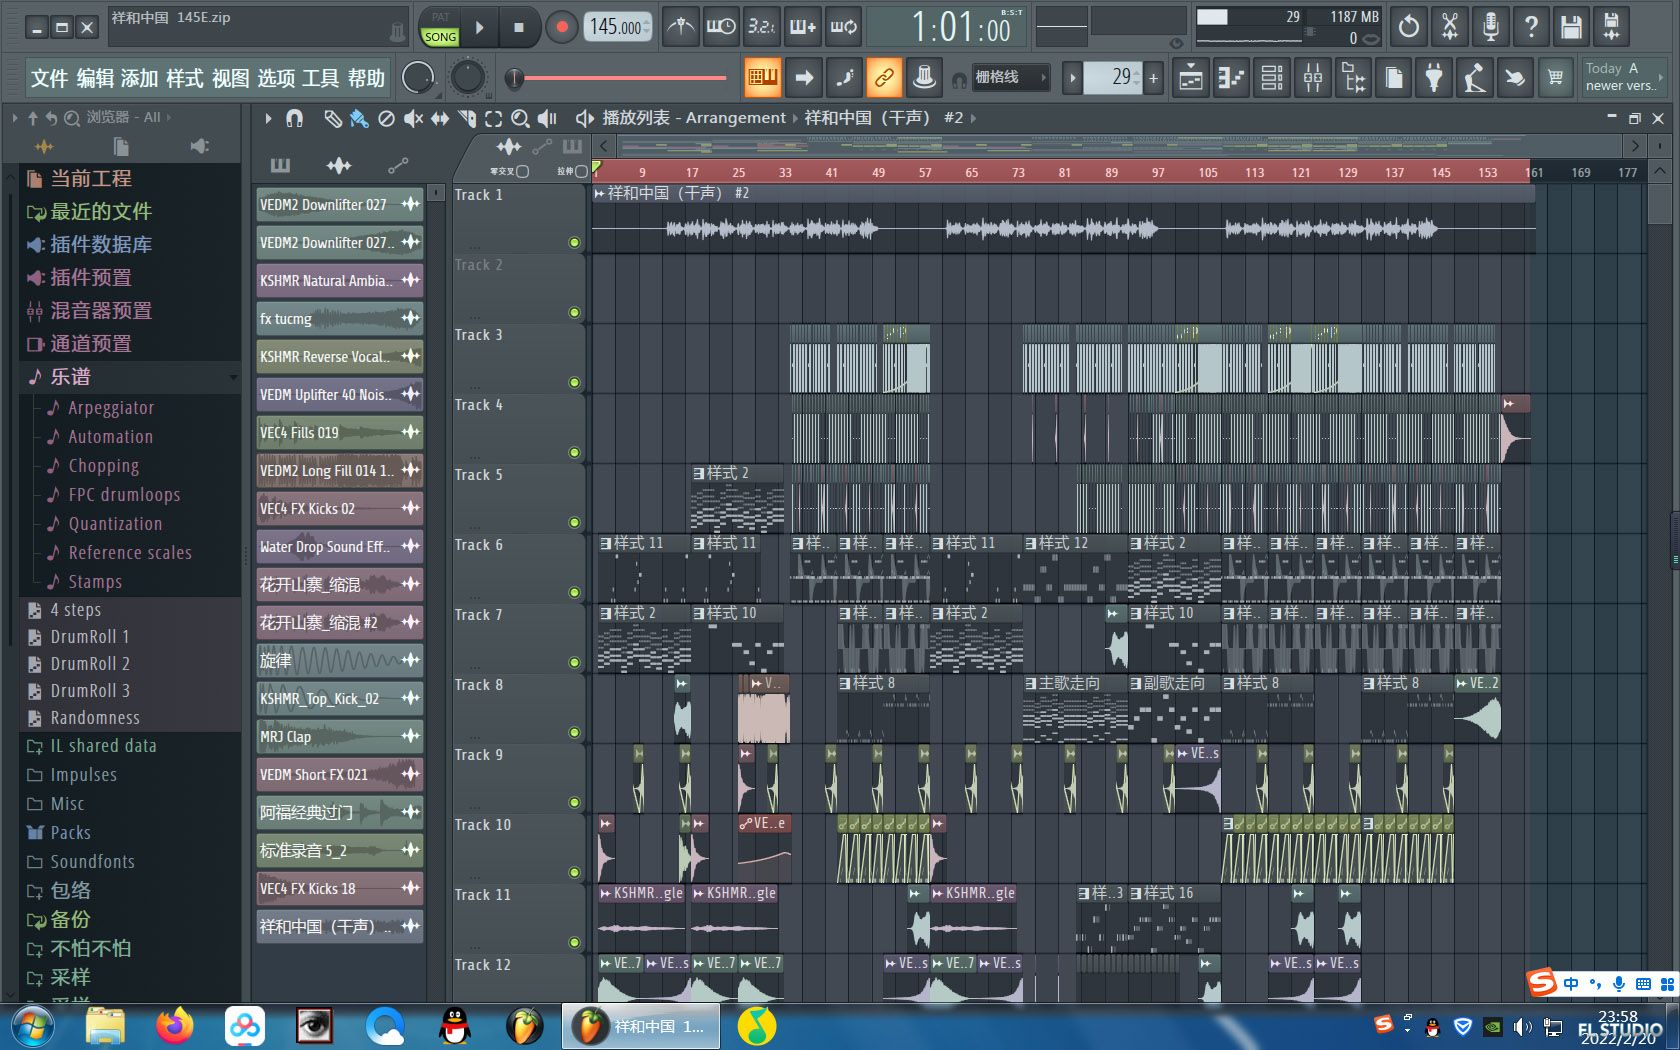Open pattern selector arrow left of 29

point(1072,77)
